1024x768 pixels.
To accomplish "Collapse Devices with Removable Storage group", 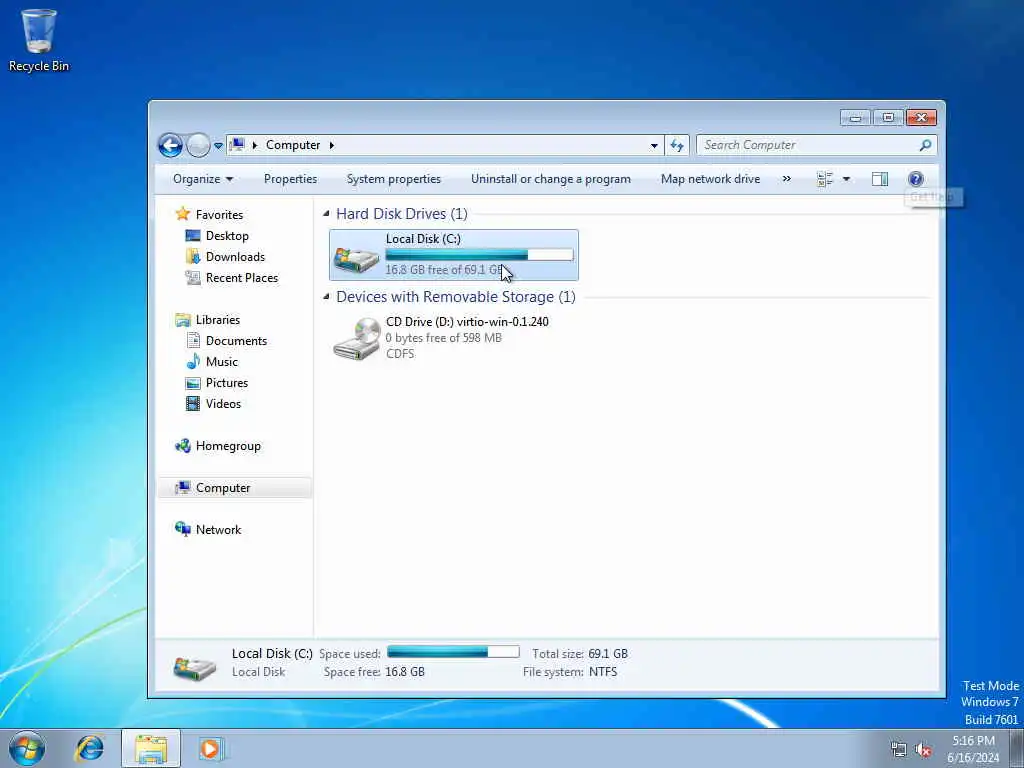I will [x=326, y=296].
